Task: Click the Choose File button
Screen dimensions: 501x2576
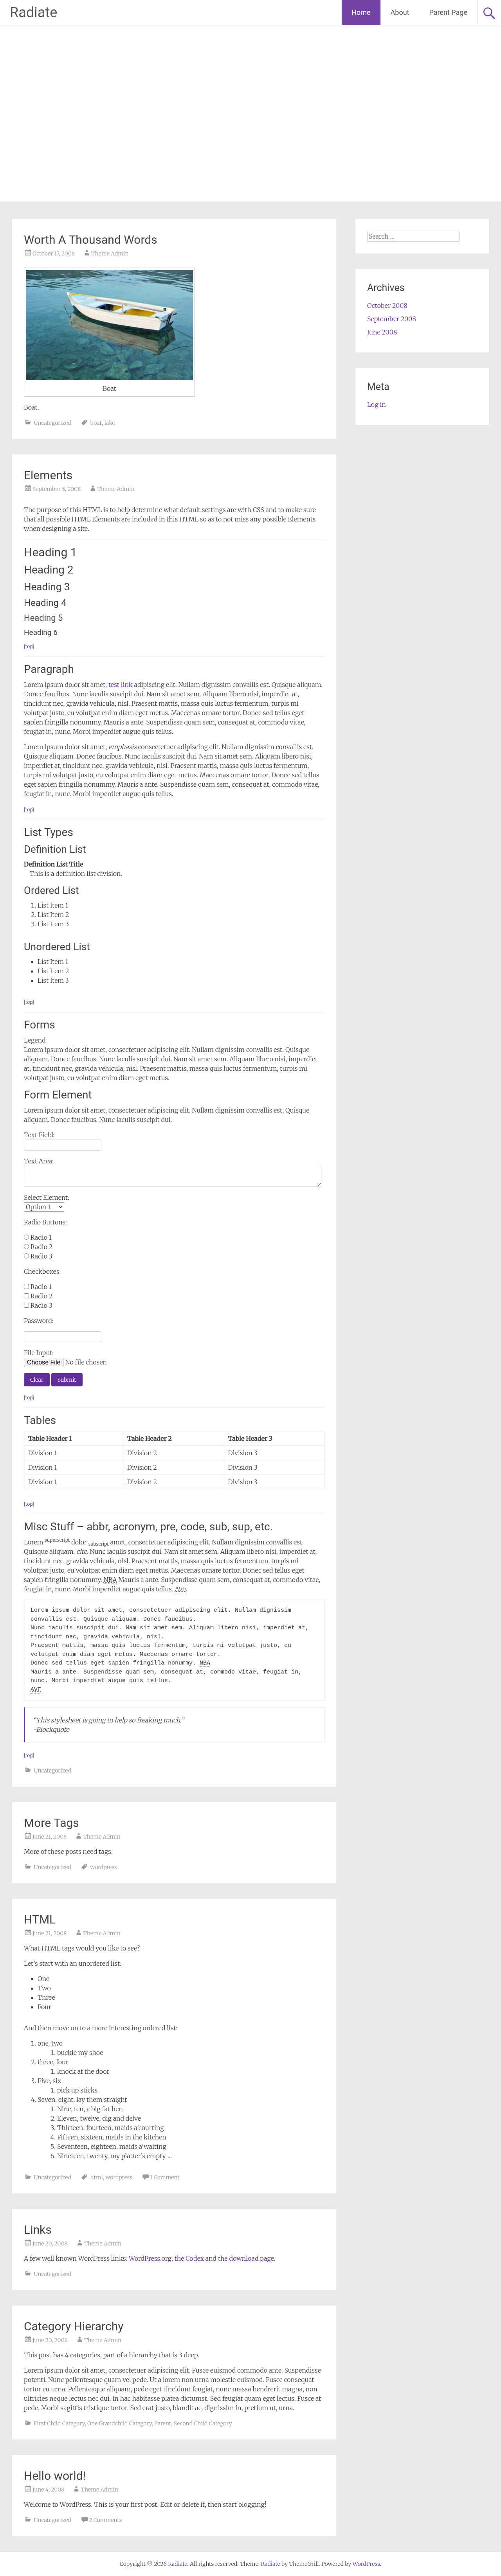Action: [x=44, y=1362]
